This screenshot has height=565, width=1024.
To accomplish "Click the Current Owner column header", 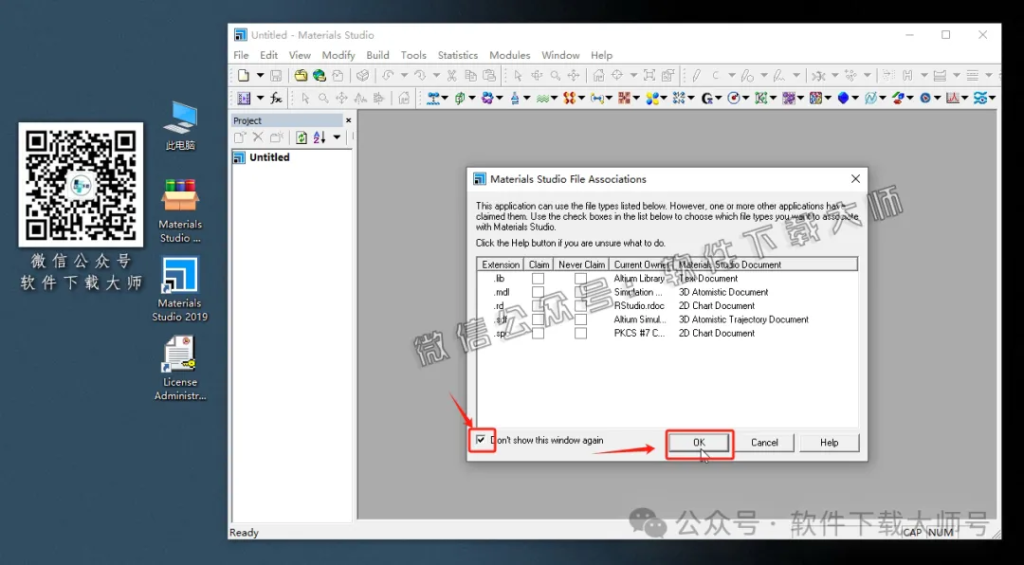I will click(641, 265).
